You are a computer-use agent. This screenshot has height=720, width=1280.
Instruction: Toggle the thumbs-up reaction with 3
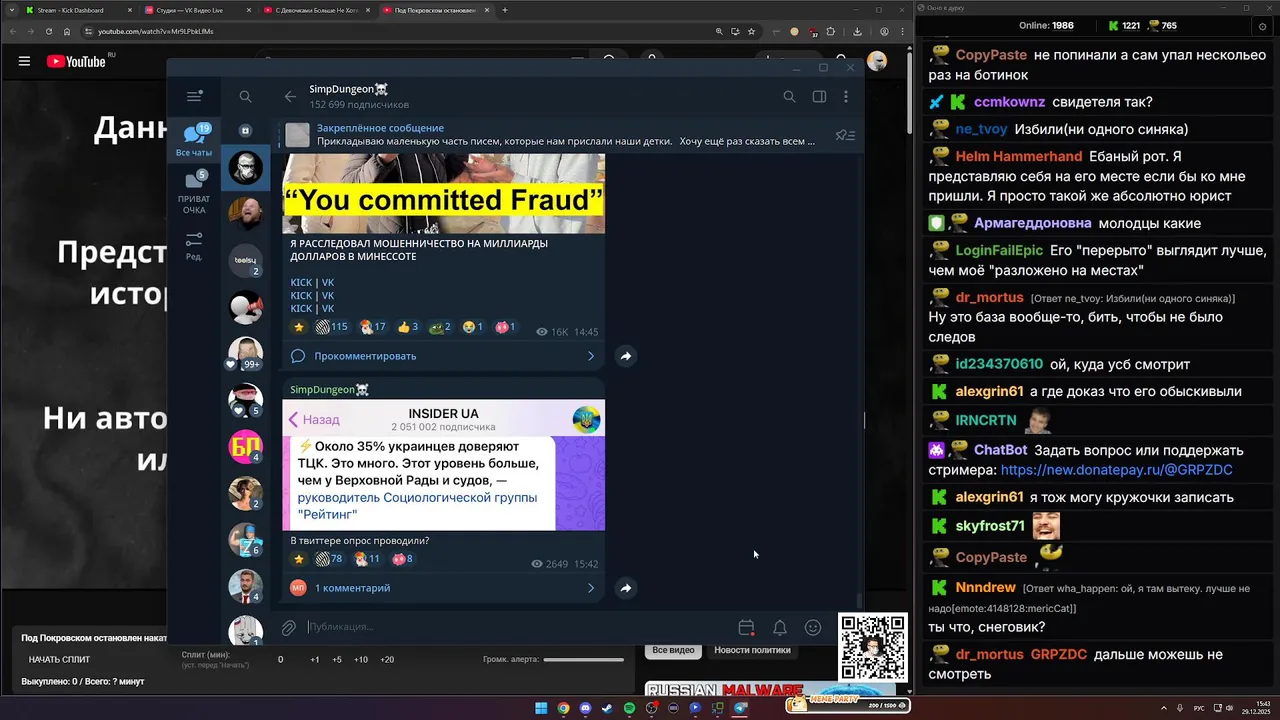pos(408,327)
